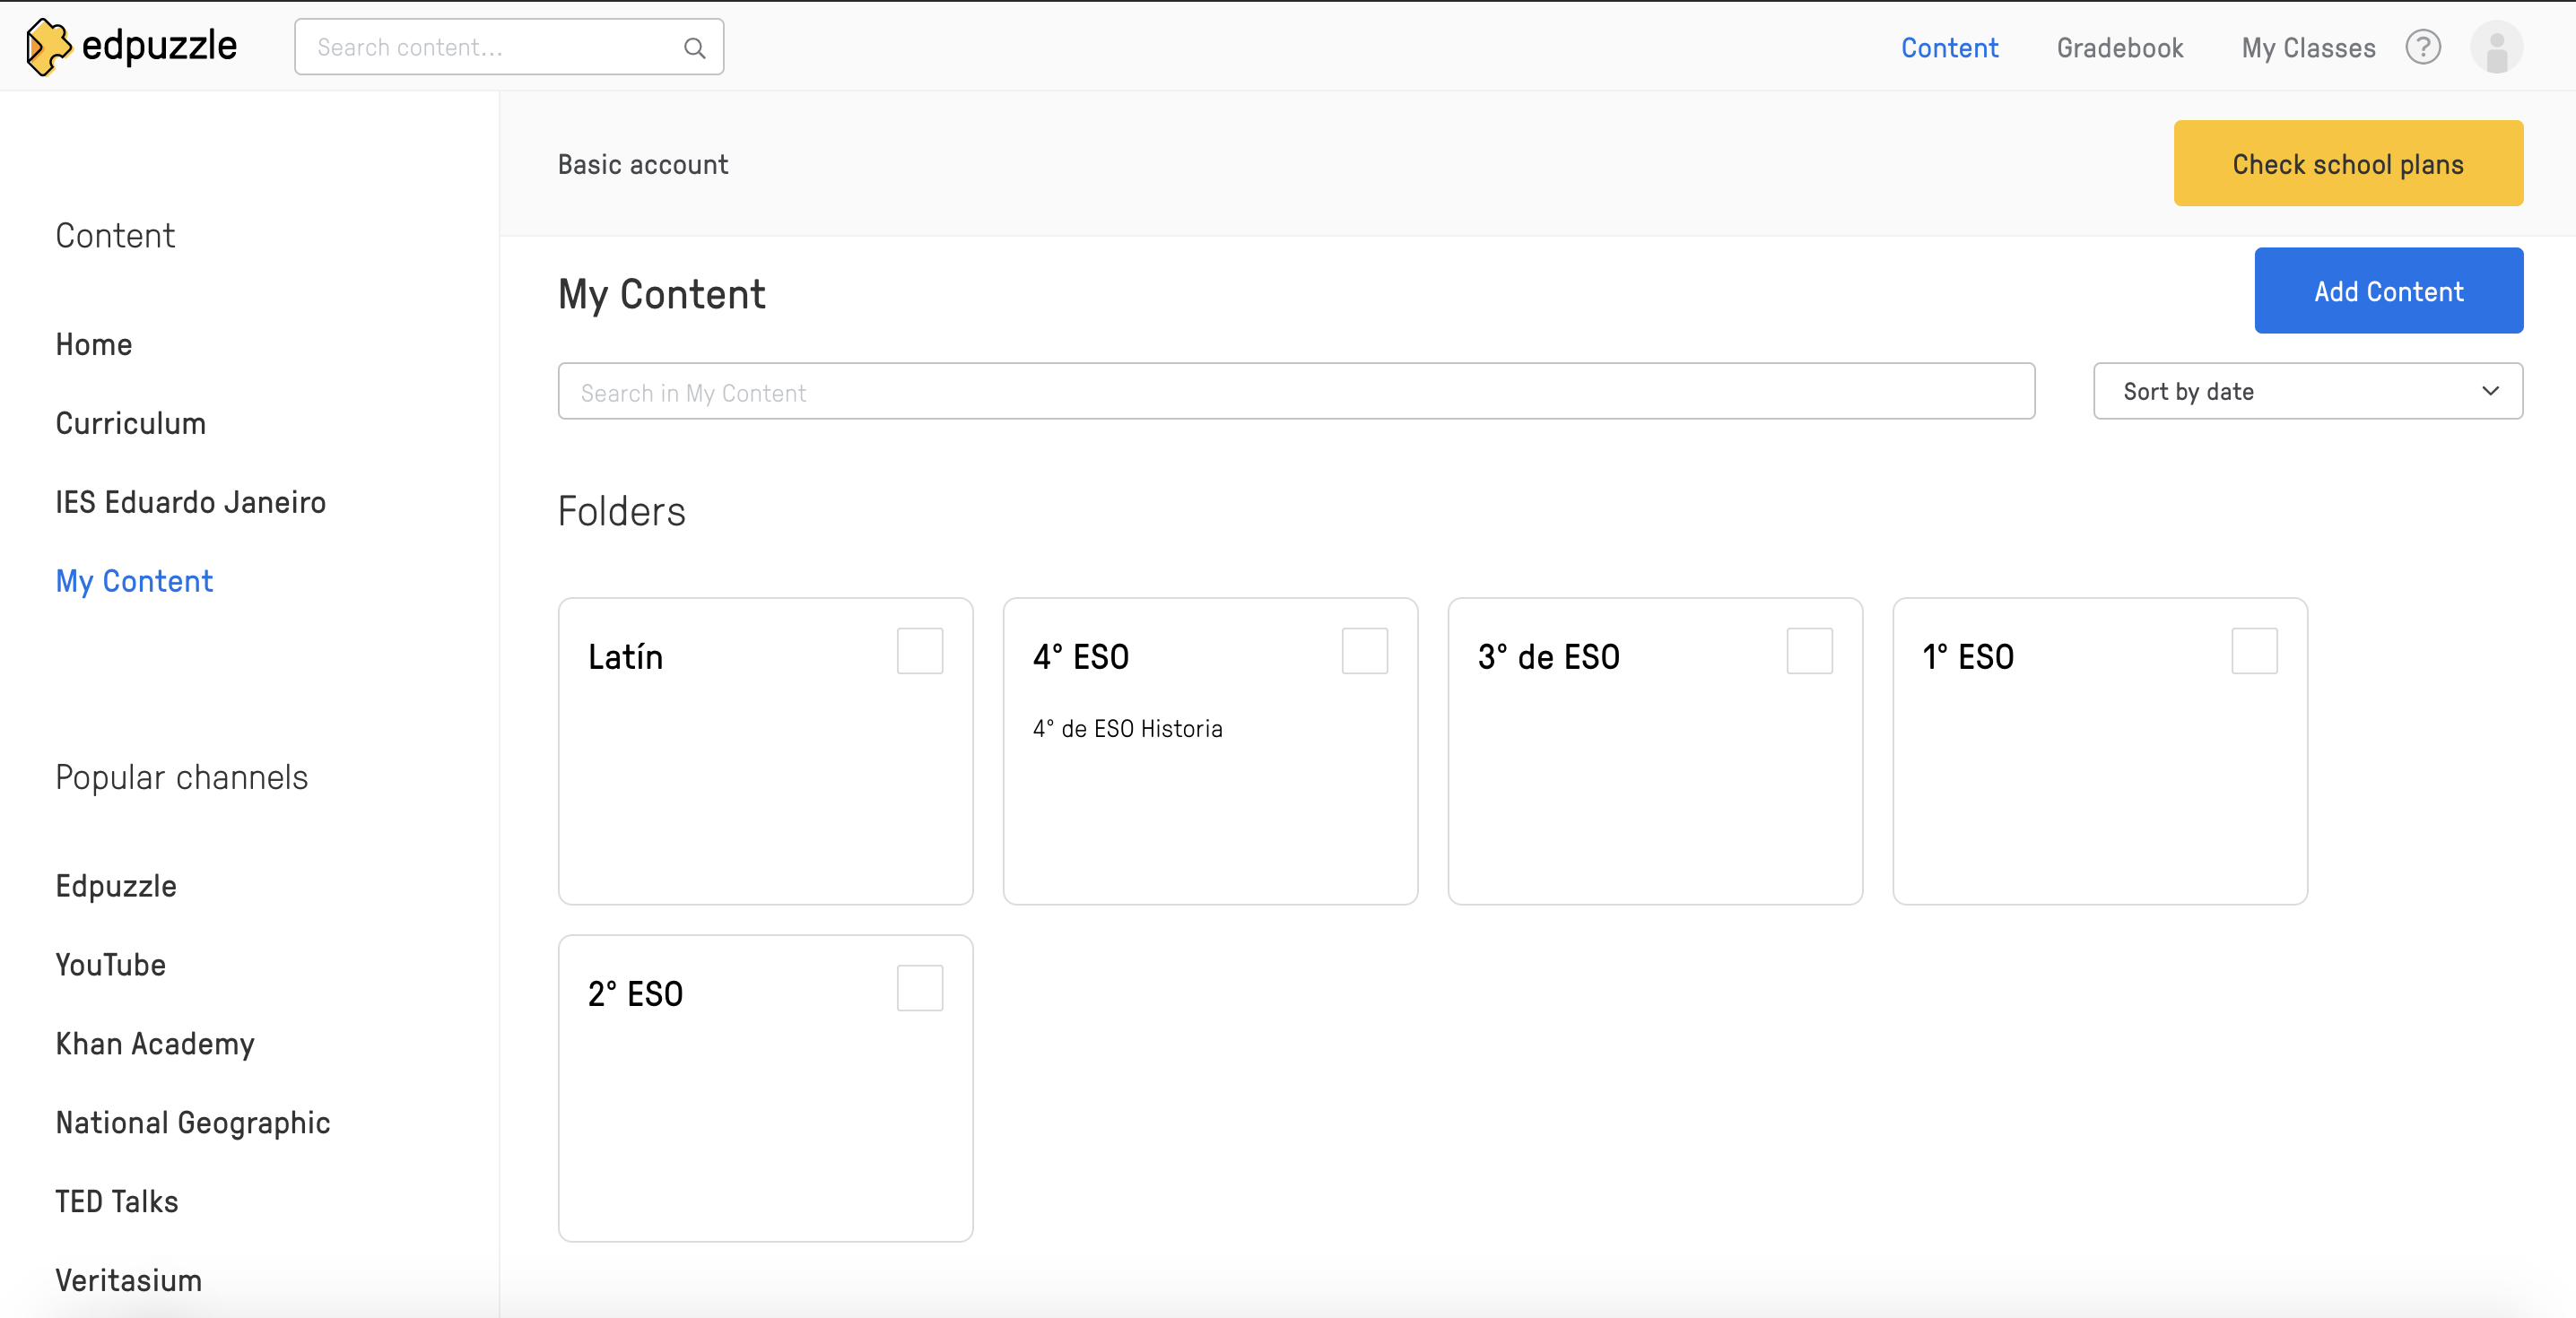Click the magnifying glass search icon
Image resolution: width=2576 pixels, height=1318 pixels.
click(694, 47)
